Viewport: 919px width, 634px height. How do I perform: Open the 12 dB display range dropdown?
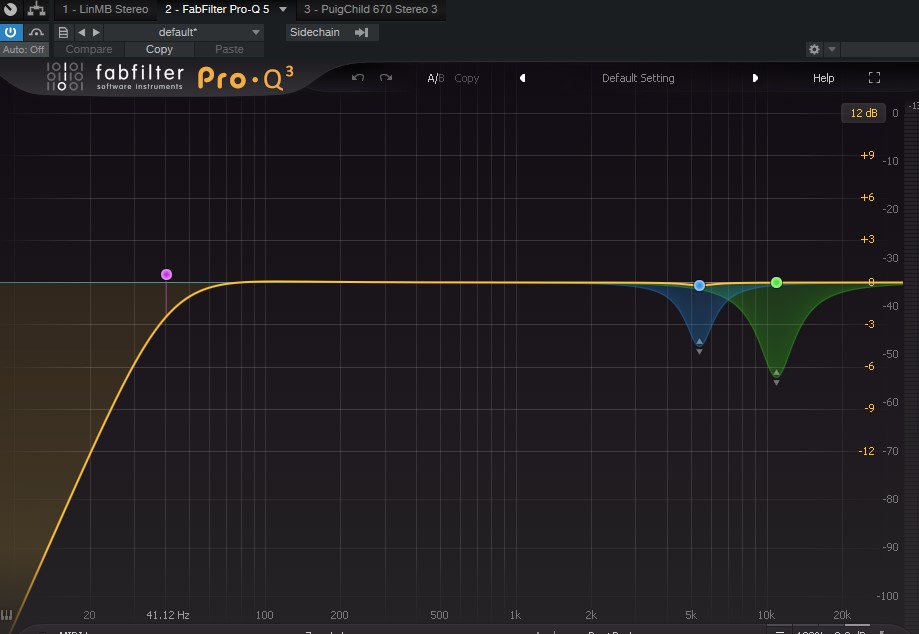coord(863,113)
